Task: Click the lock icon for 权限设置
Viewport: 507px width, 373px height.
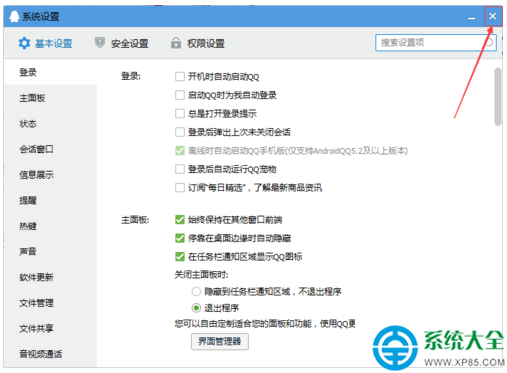Action: pyautogui.click(x=176, y=43)
